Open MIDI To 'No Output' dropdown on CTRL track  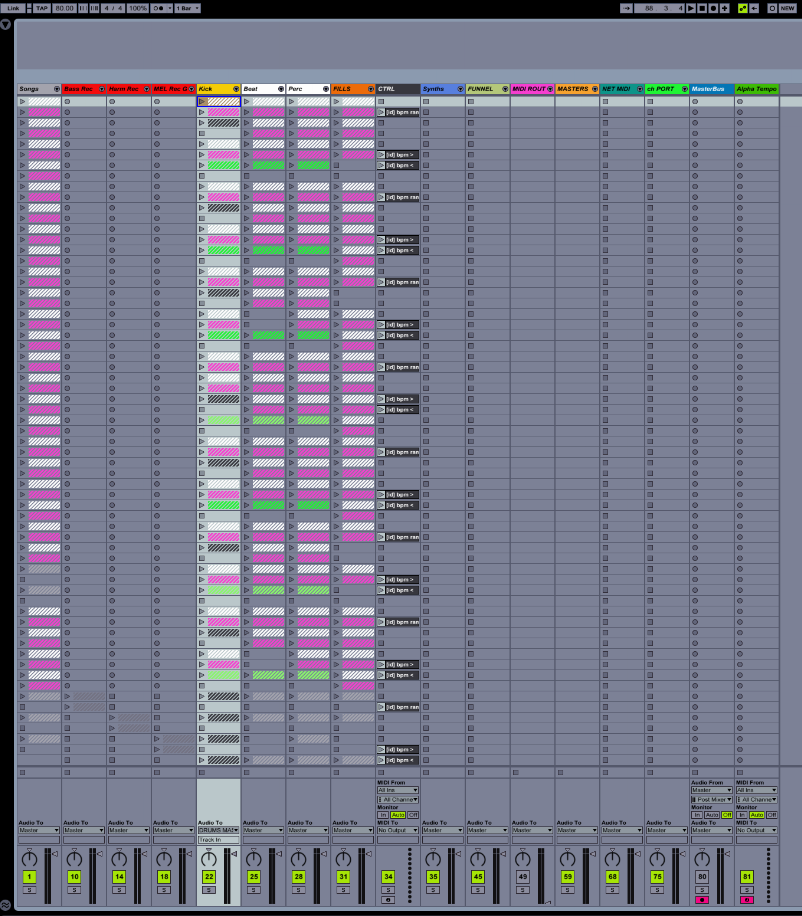pos(397,830)
